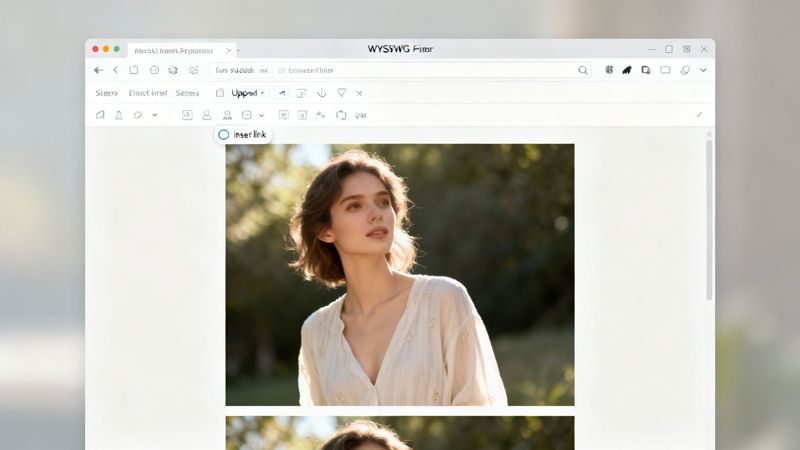Click the X icon at the end of the Upped row
The height and width of the screenshot is (450, 800).
click(359, 93)
